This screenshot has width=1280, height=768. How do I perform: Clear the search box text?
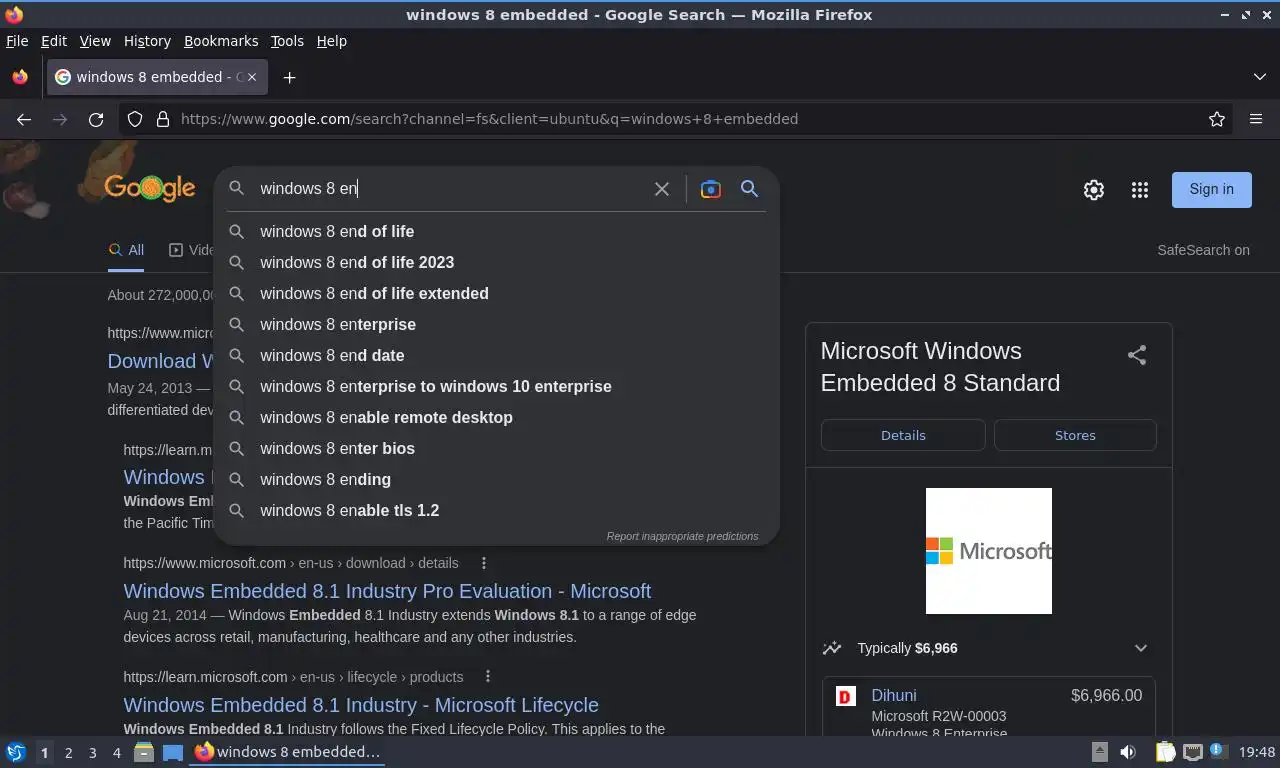pos(661,189)
